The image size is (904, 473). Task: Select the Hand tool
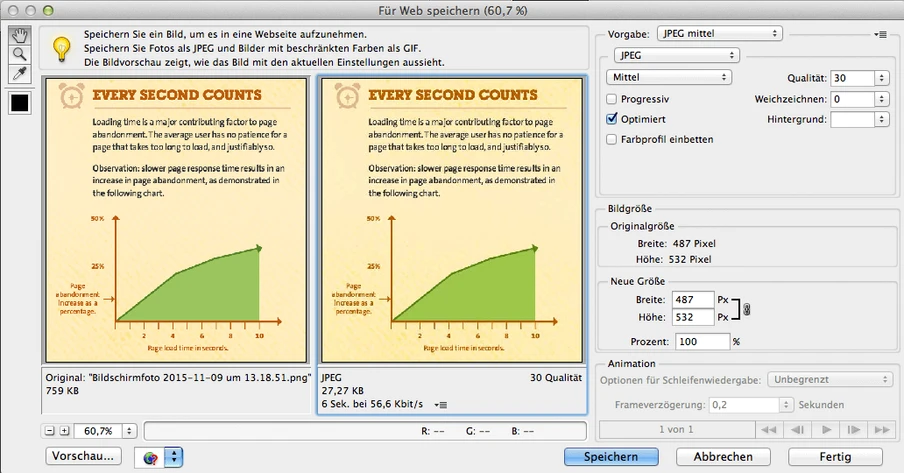[20, 36]
